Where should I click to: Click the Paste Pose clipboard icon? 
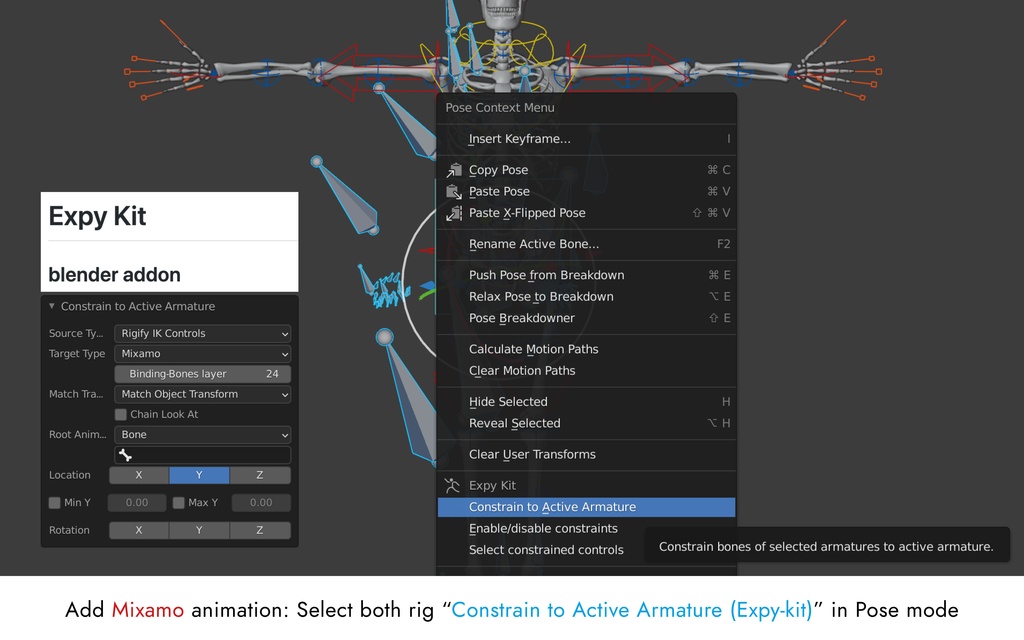point(454,191)
